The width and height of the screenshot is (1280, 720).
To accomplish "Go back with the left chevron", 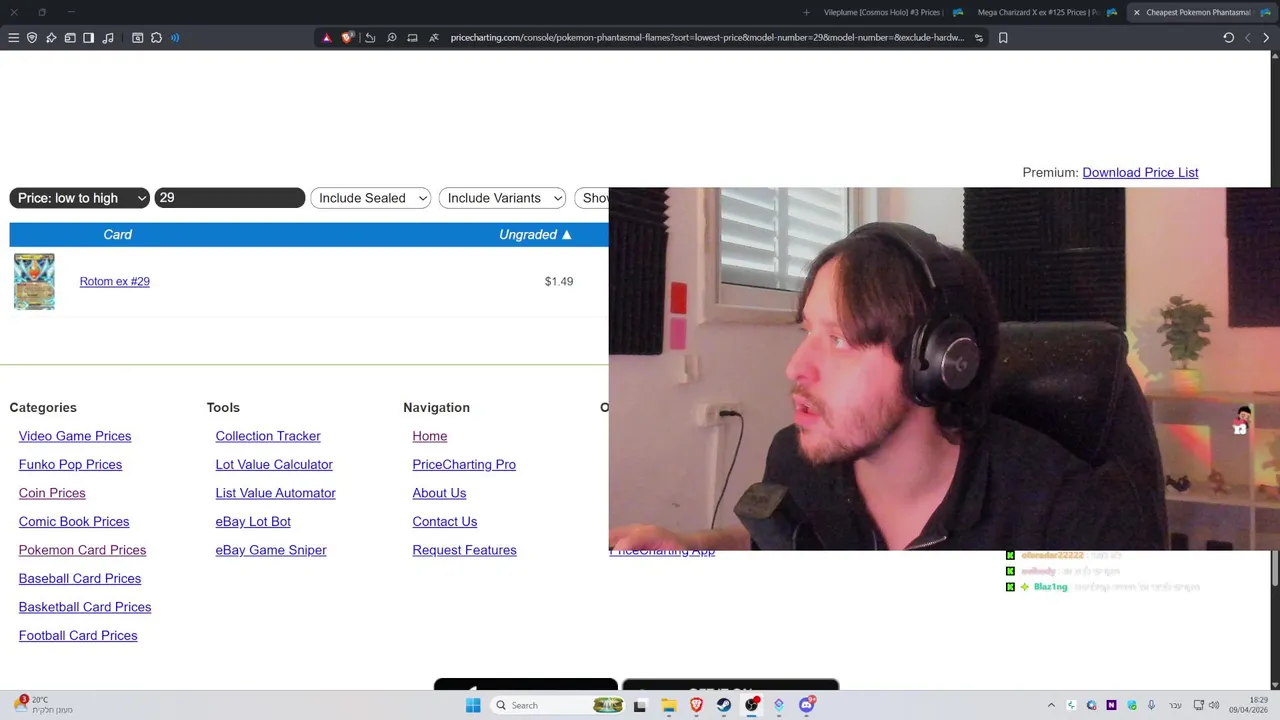I will coord(1247,38).
